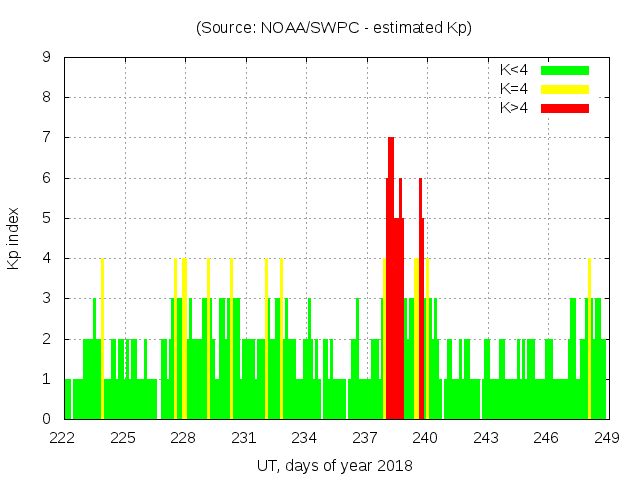
Task: Click the y-axis tick label 9
Action: point(46,57)
